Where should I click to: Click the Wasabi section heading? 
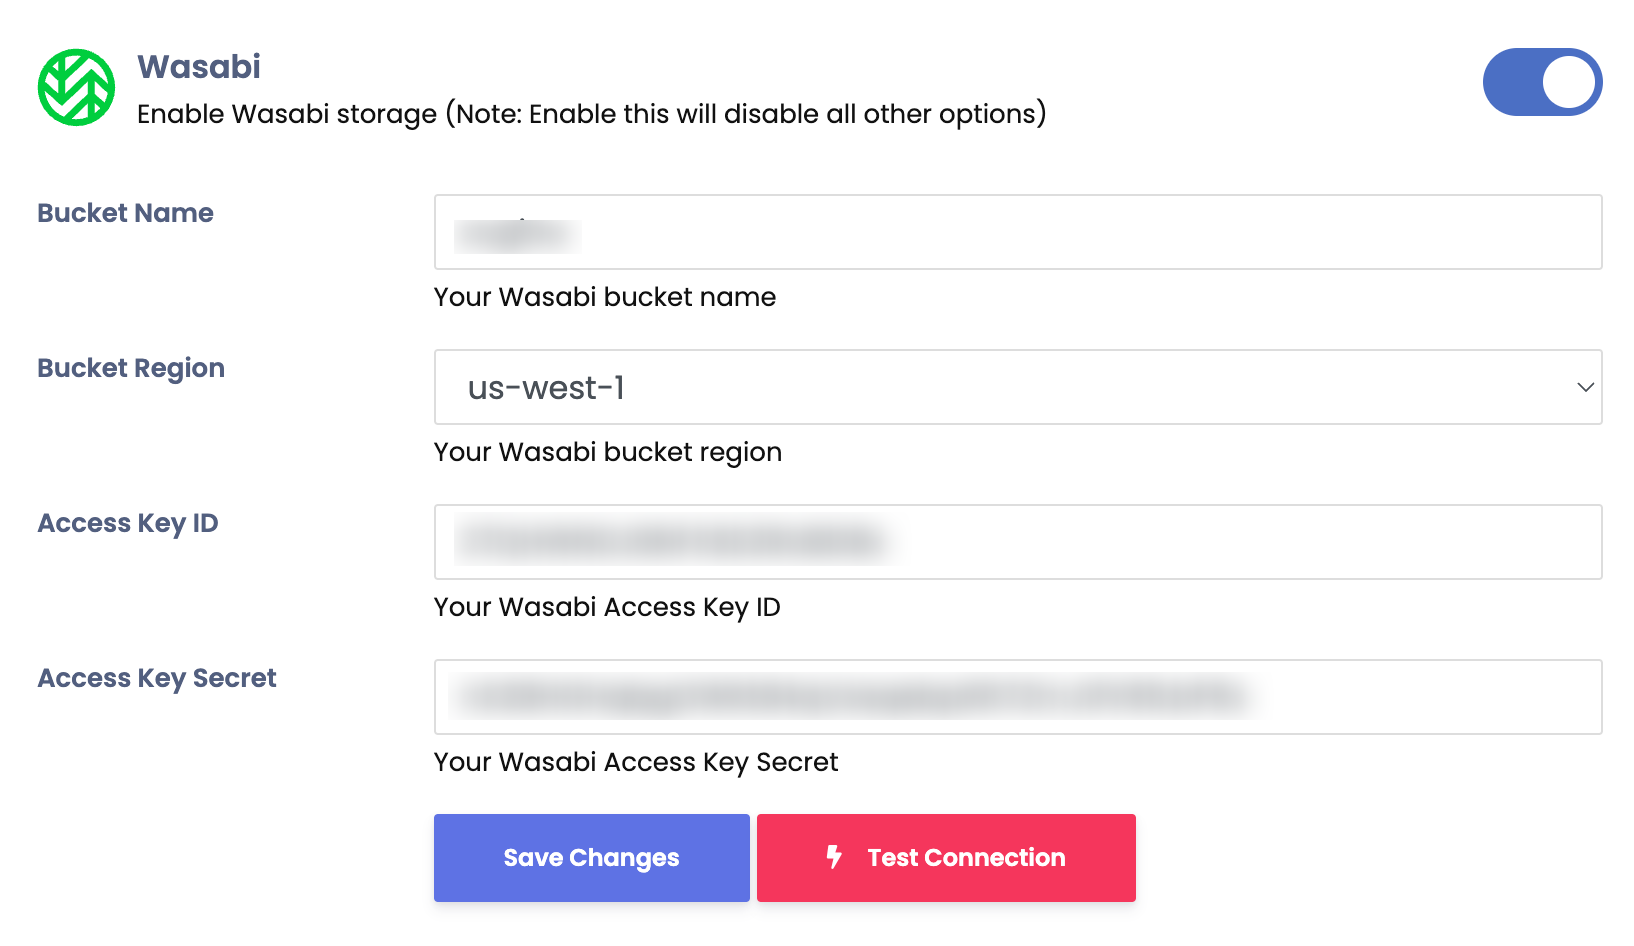coord(199,67)
